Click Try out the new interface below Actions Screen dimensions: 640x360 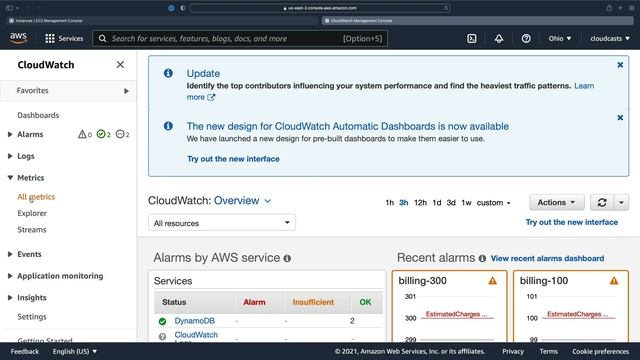tap(571, 222)
